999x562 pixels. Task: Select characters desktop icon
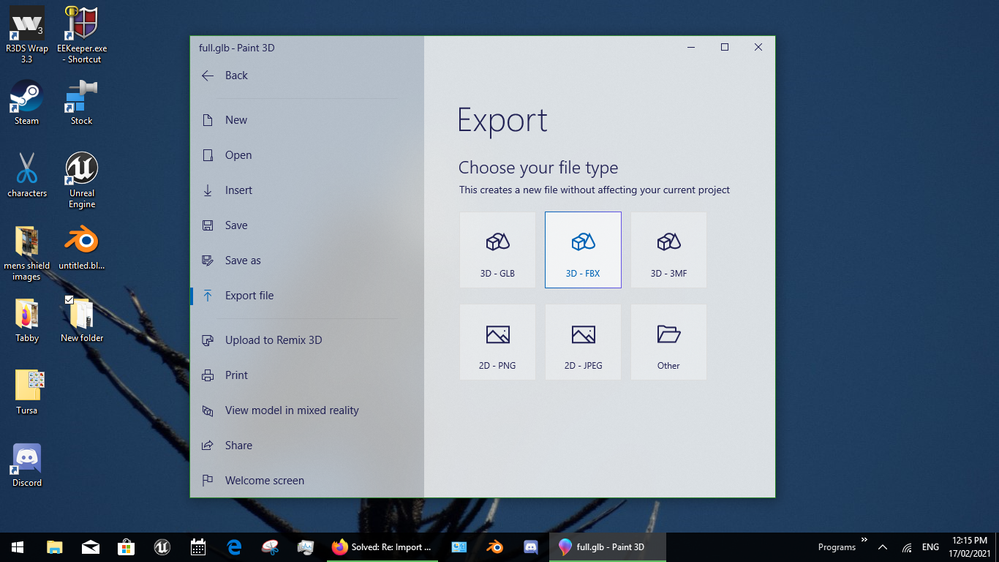27,175
